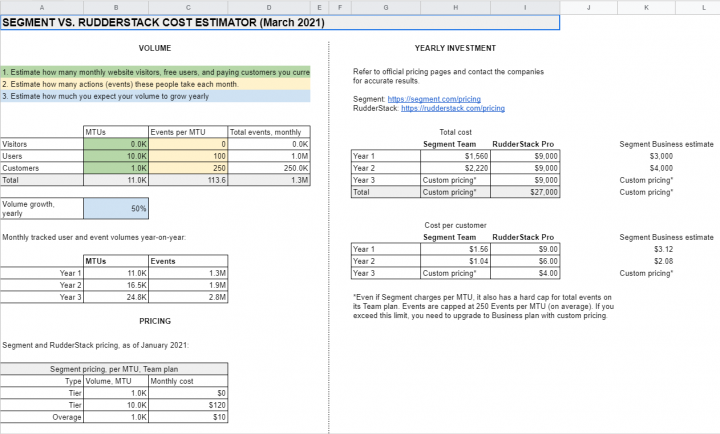The image size is (720, 434).
Task: Click the Users MTUs 10.0K cell
Action: pos(116,156)
